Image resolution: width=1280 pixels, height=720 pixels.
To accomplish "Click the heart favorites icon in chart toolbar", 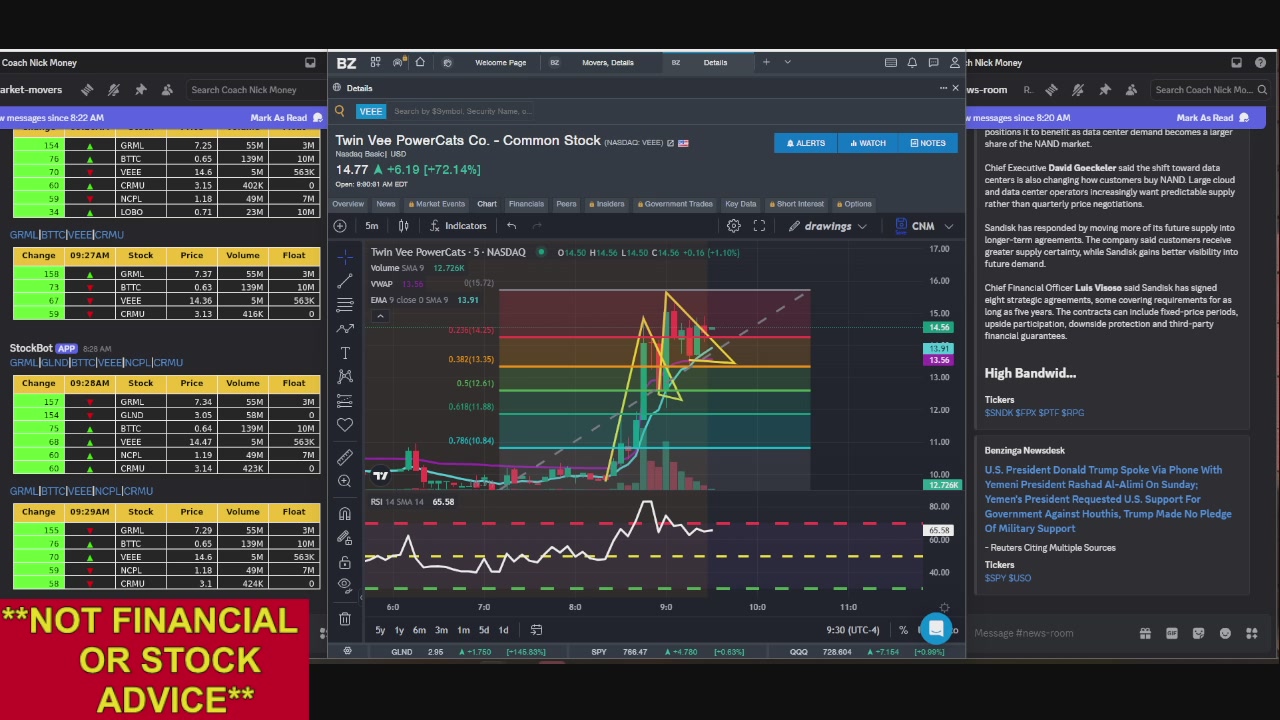I will (x=345, y=425).
